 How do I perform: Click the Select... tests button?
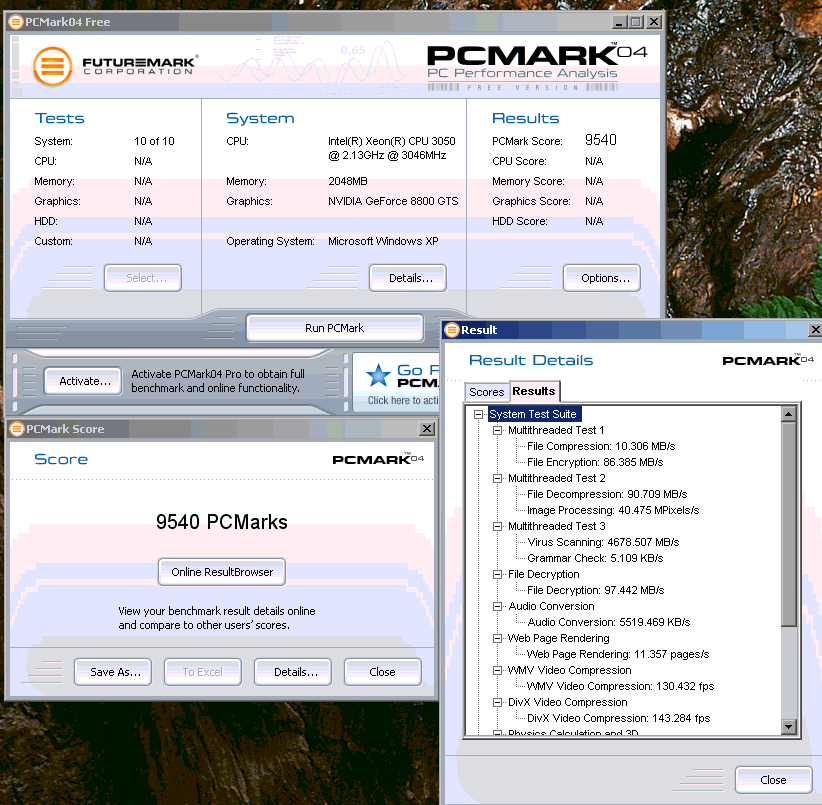[x=143, y=278]
